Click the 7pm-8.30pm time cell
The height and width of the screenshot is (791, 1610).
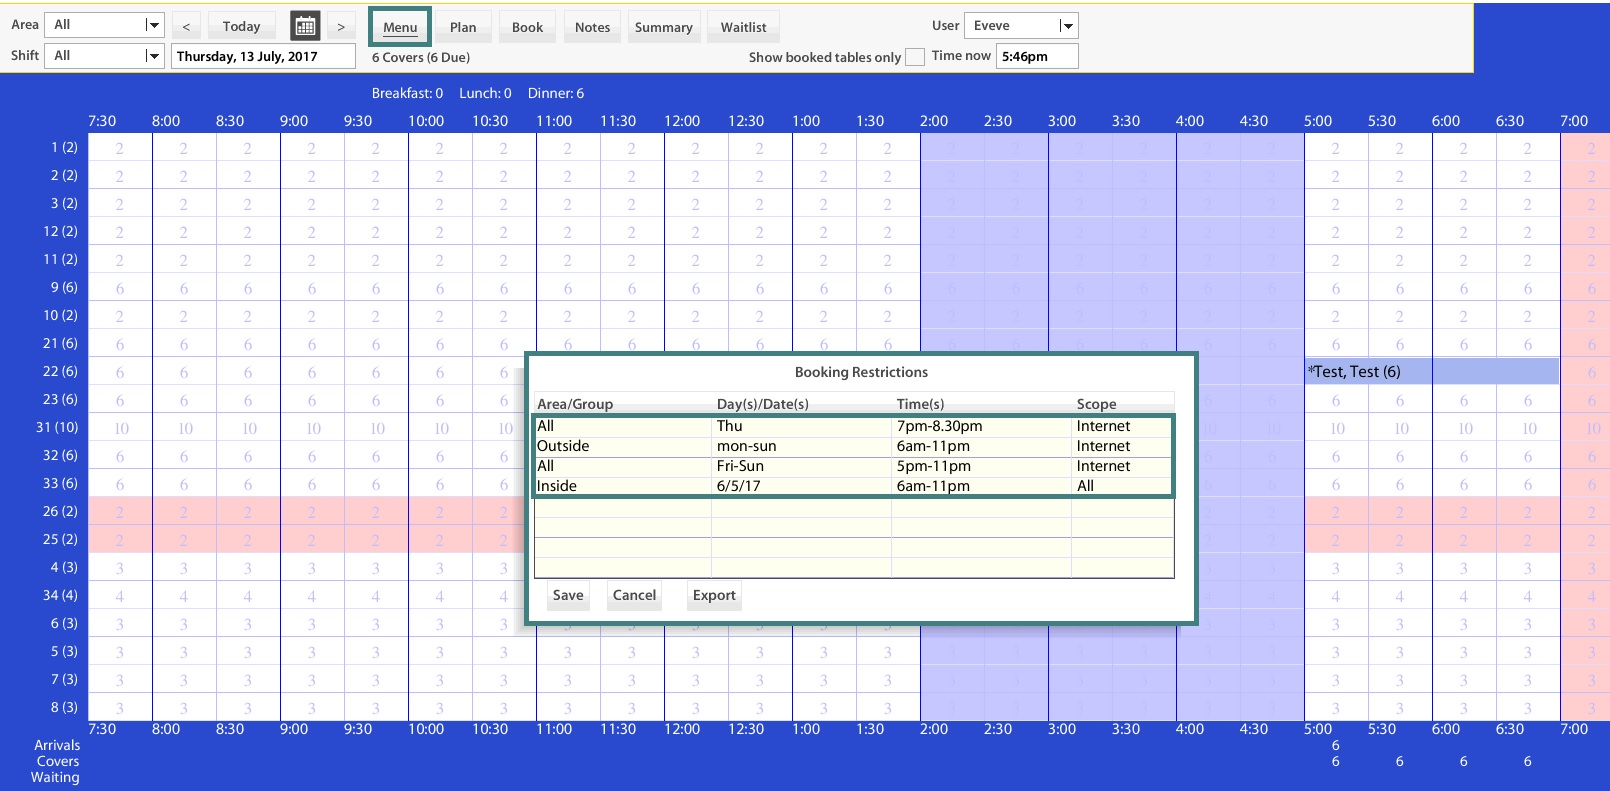tap(982, 426)
